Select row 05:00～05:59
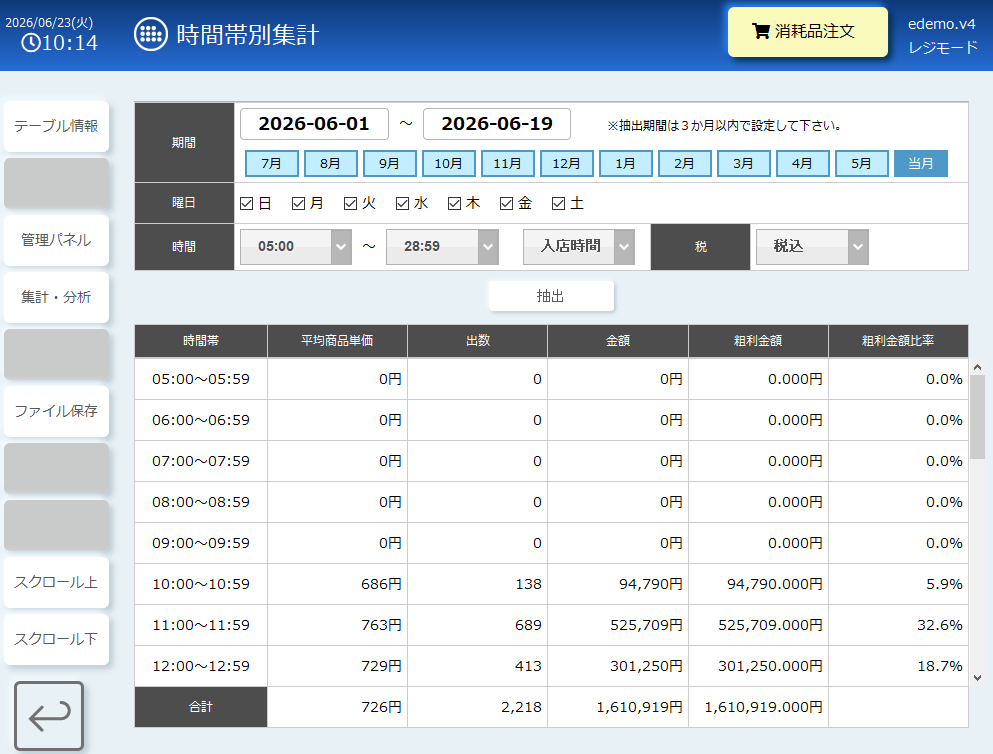993x754 pixels. coord(551,379)
